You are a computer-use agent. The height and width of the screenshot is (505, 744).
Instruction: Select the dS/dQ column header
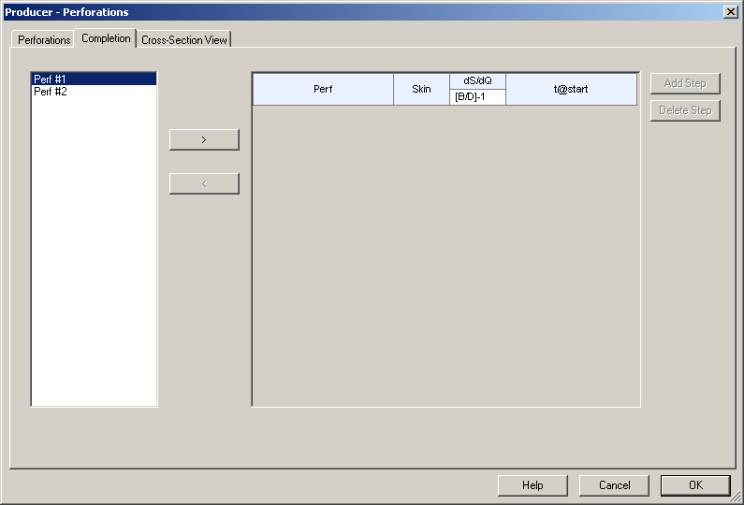coord(477,81)
